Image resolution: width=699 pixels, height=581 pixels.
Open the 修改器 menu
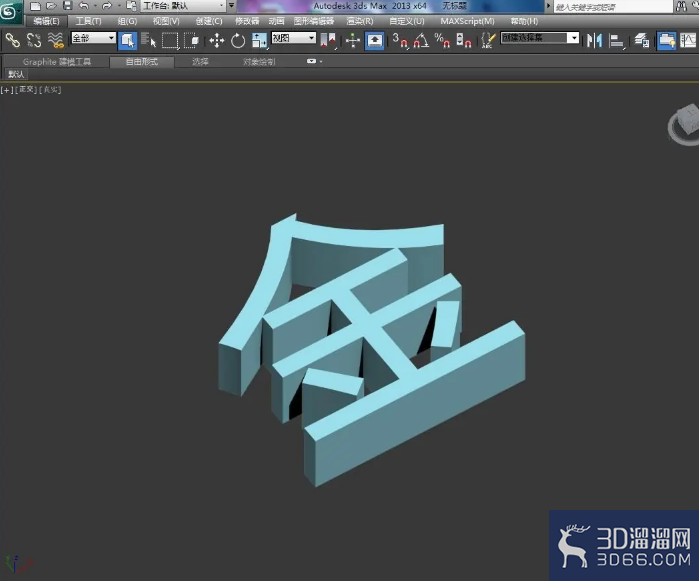pyautogui.click(x=247, y=21)
